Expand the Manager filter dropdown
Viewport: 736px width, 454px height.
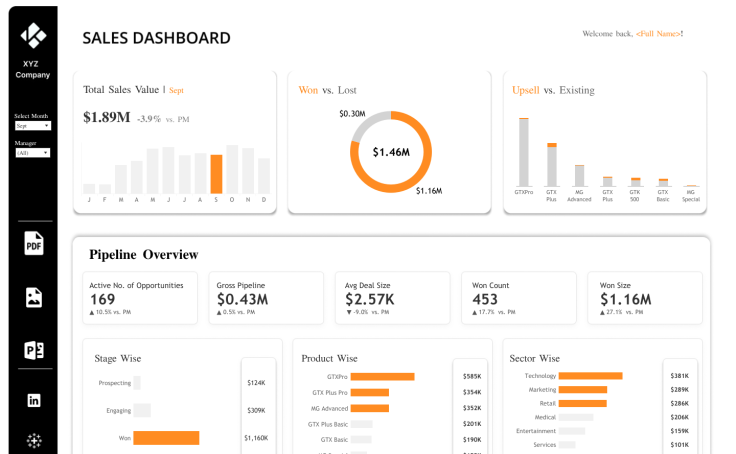tap(33, 153)
